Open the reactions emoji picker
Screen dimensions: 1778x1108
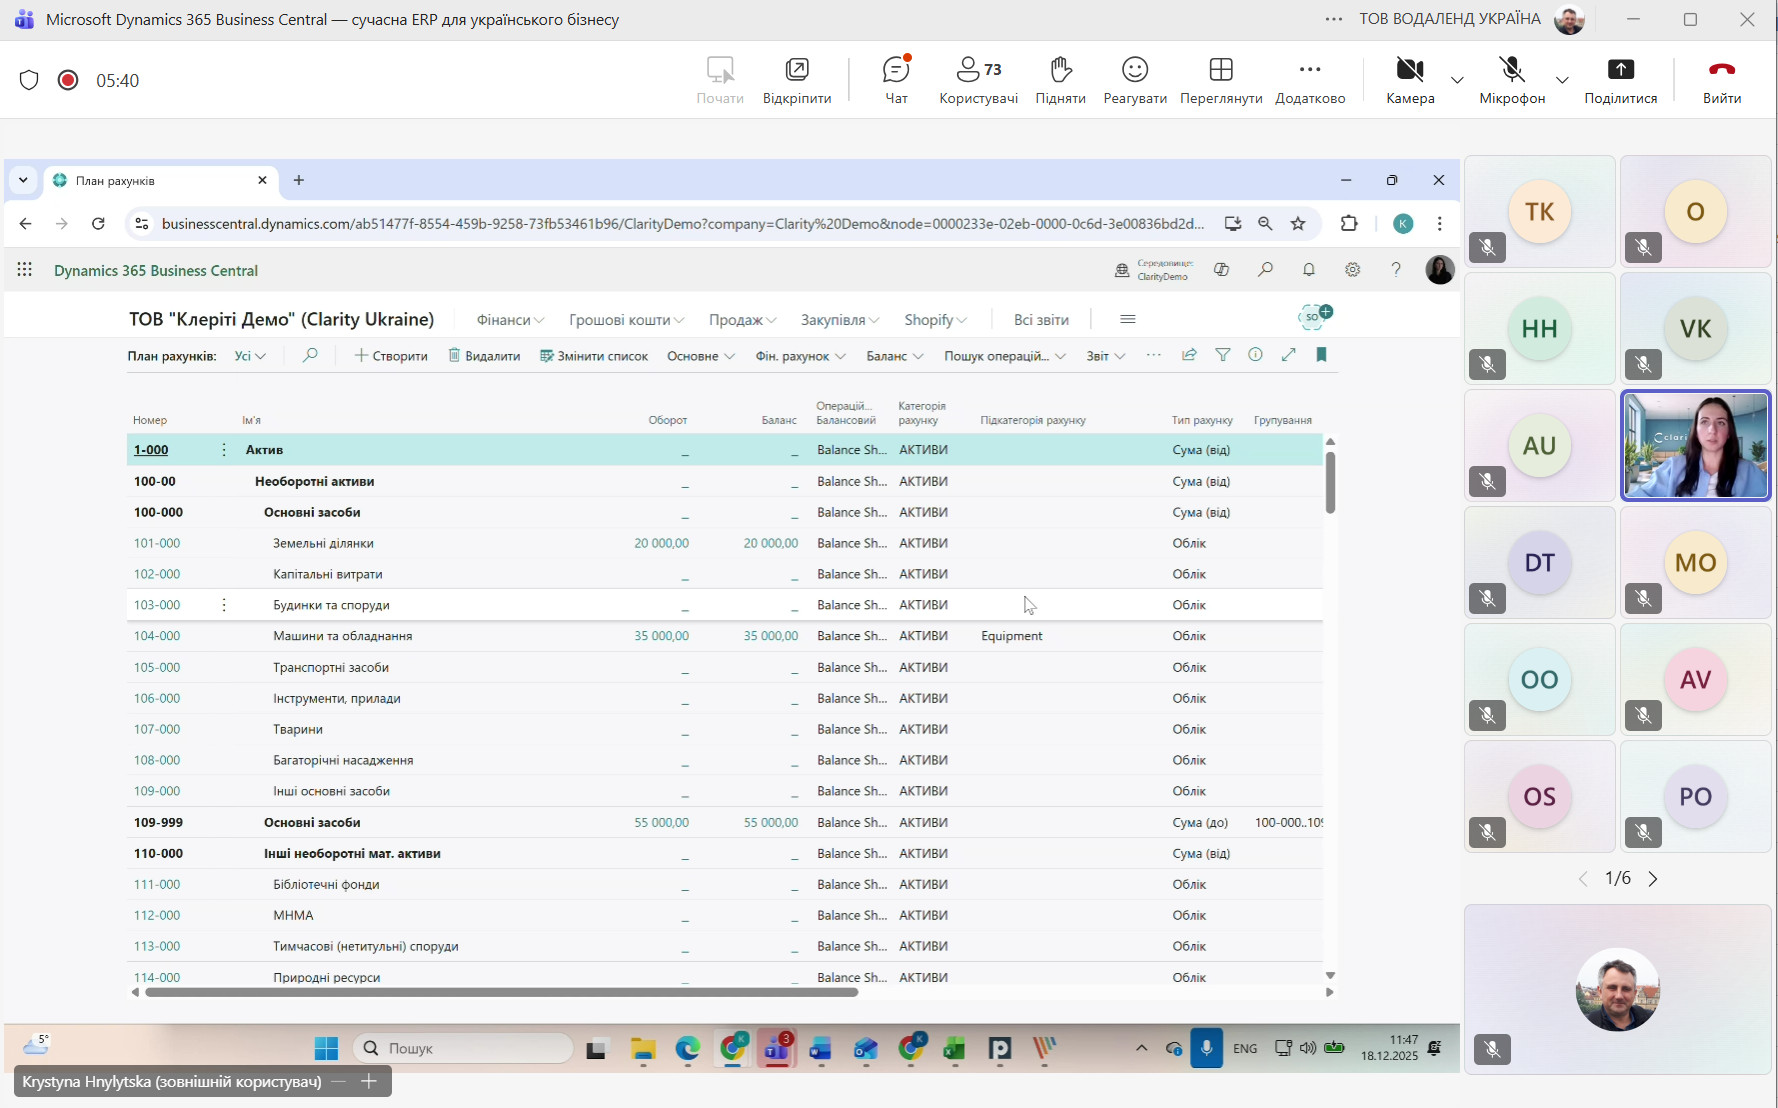click(x=1134, y=79)
